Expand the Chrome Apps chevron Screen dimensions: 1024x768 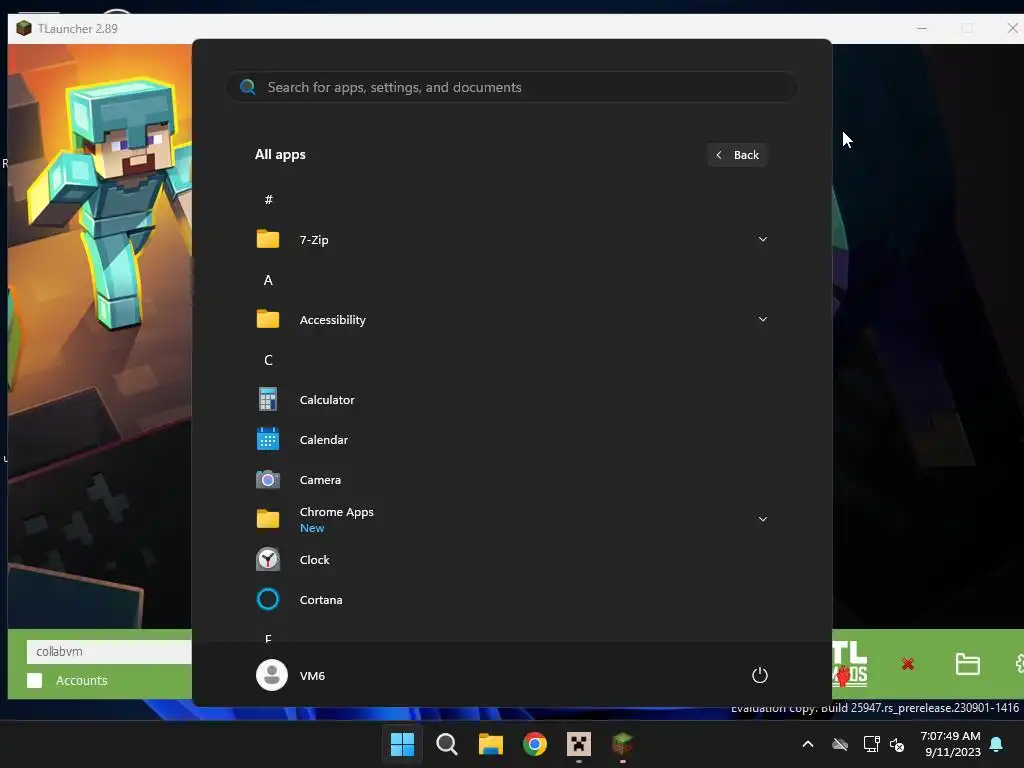point(762,519)
